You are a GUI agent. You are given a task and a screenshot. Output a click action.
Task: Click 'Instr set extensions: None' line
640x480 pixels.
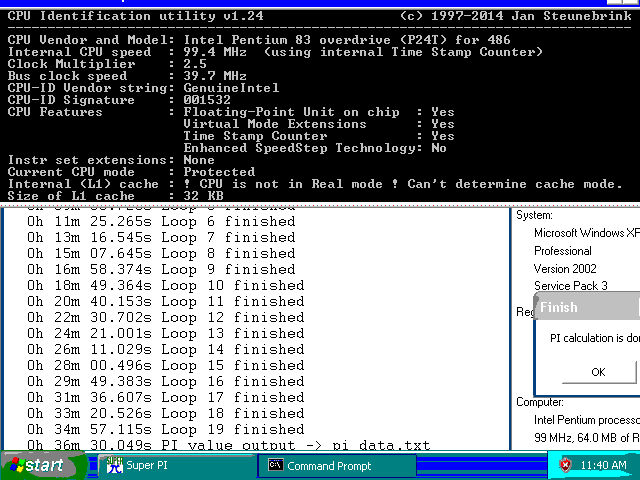[111, 160]
